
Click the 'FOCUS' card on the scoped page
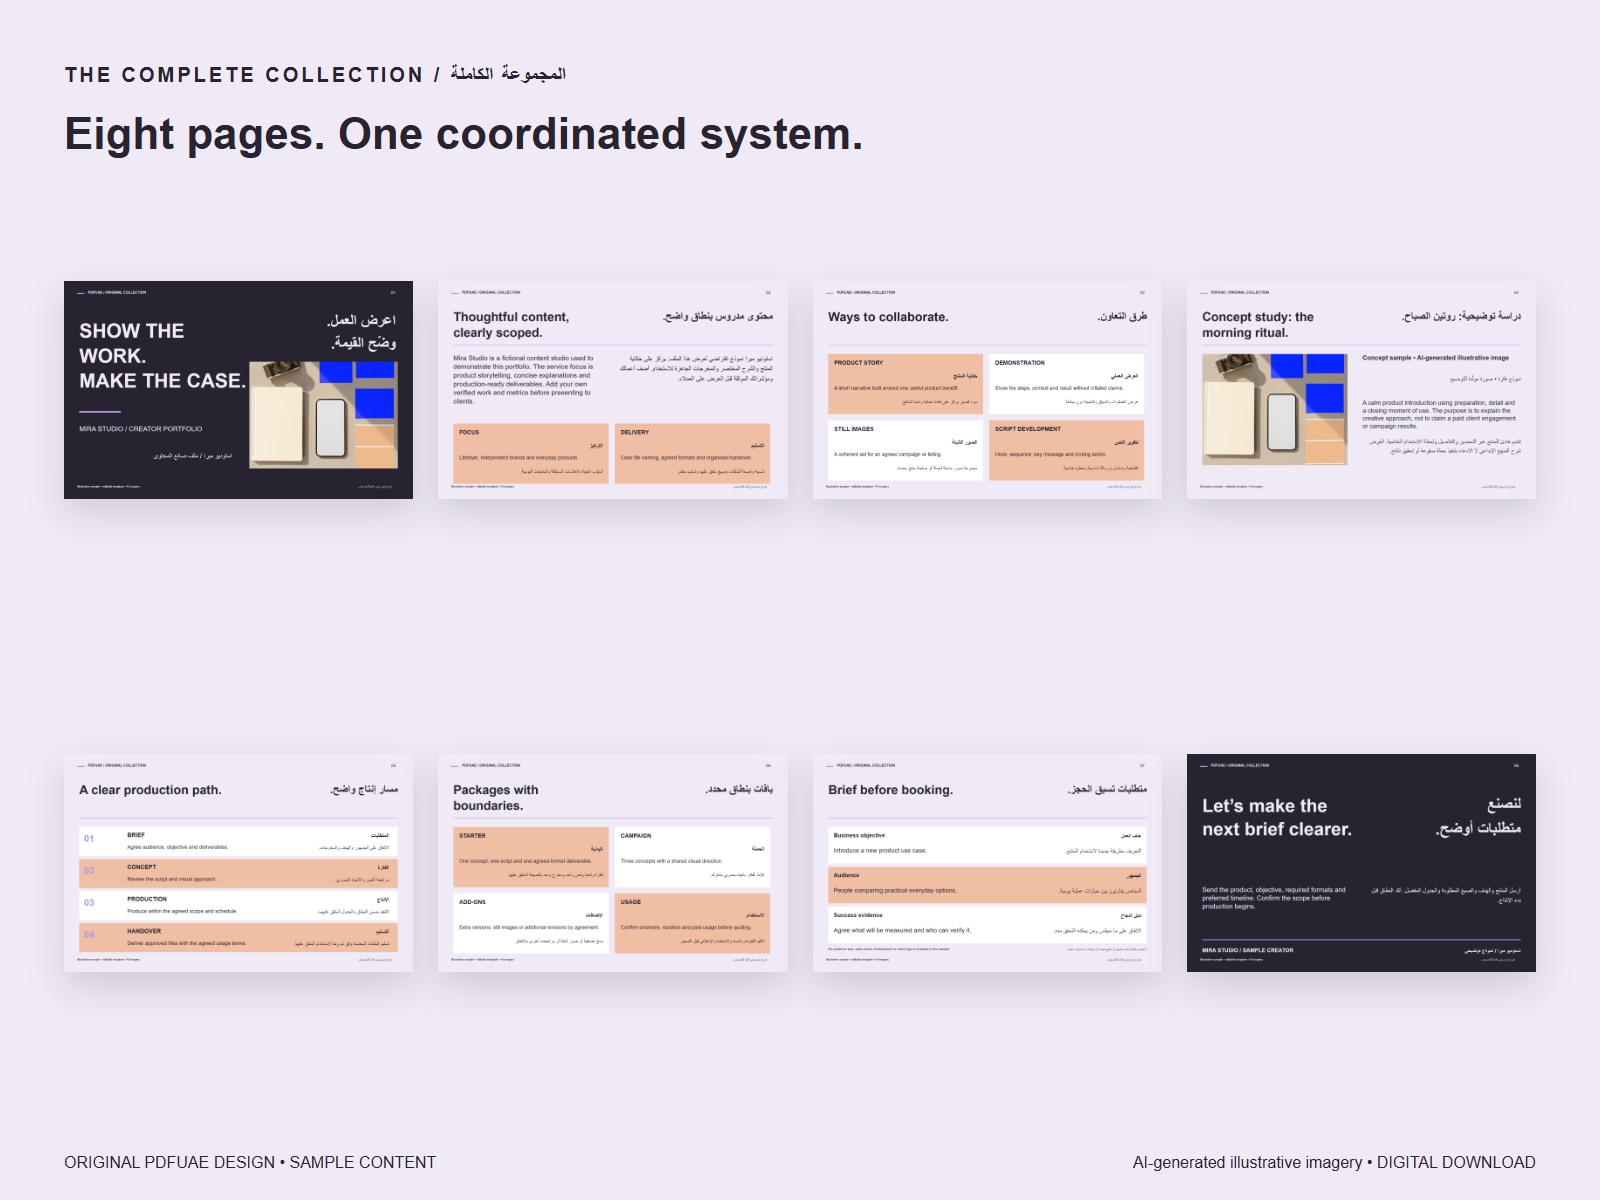[531, 453]
